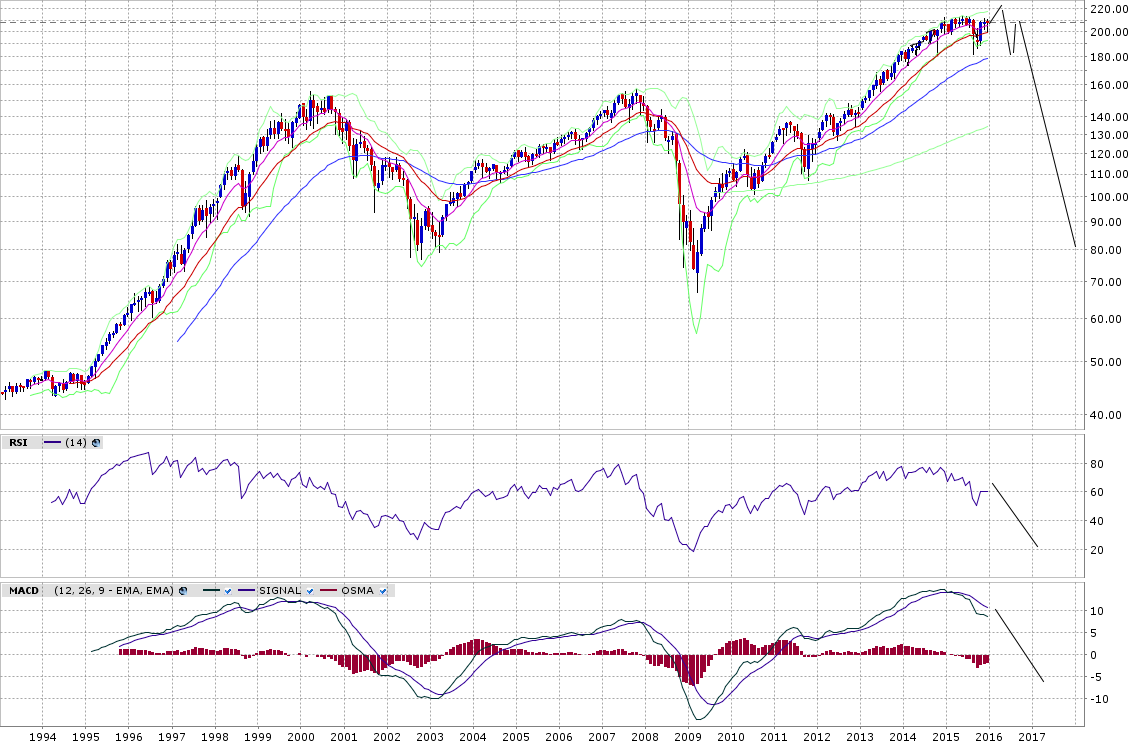
Task: Click the OSMA legend label
Action: (357, 591)
